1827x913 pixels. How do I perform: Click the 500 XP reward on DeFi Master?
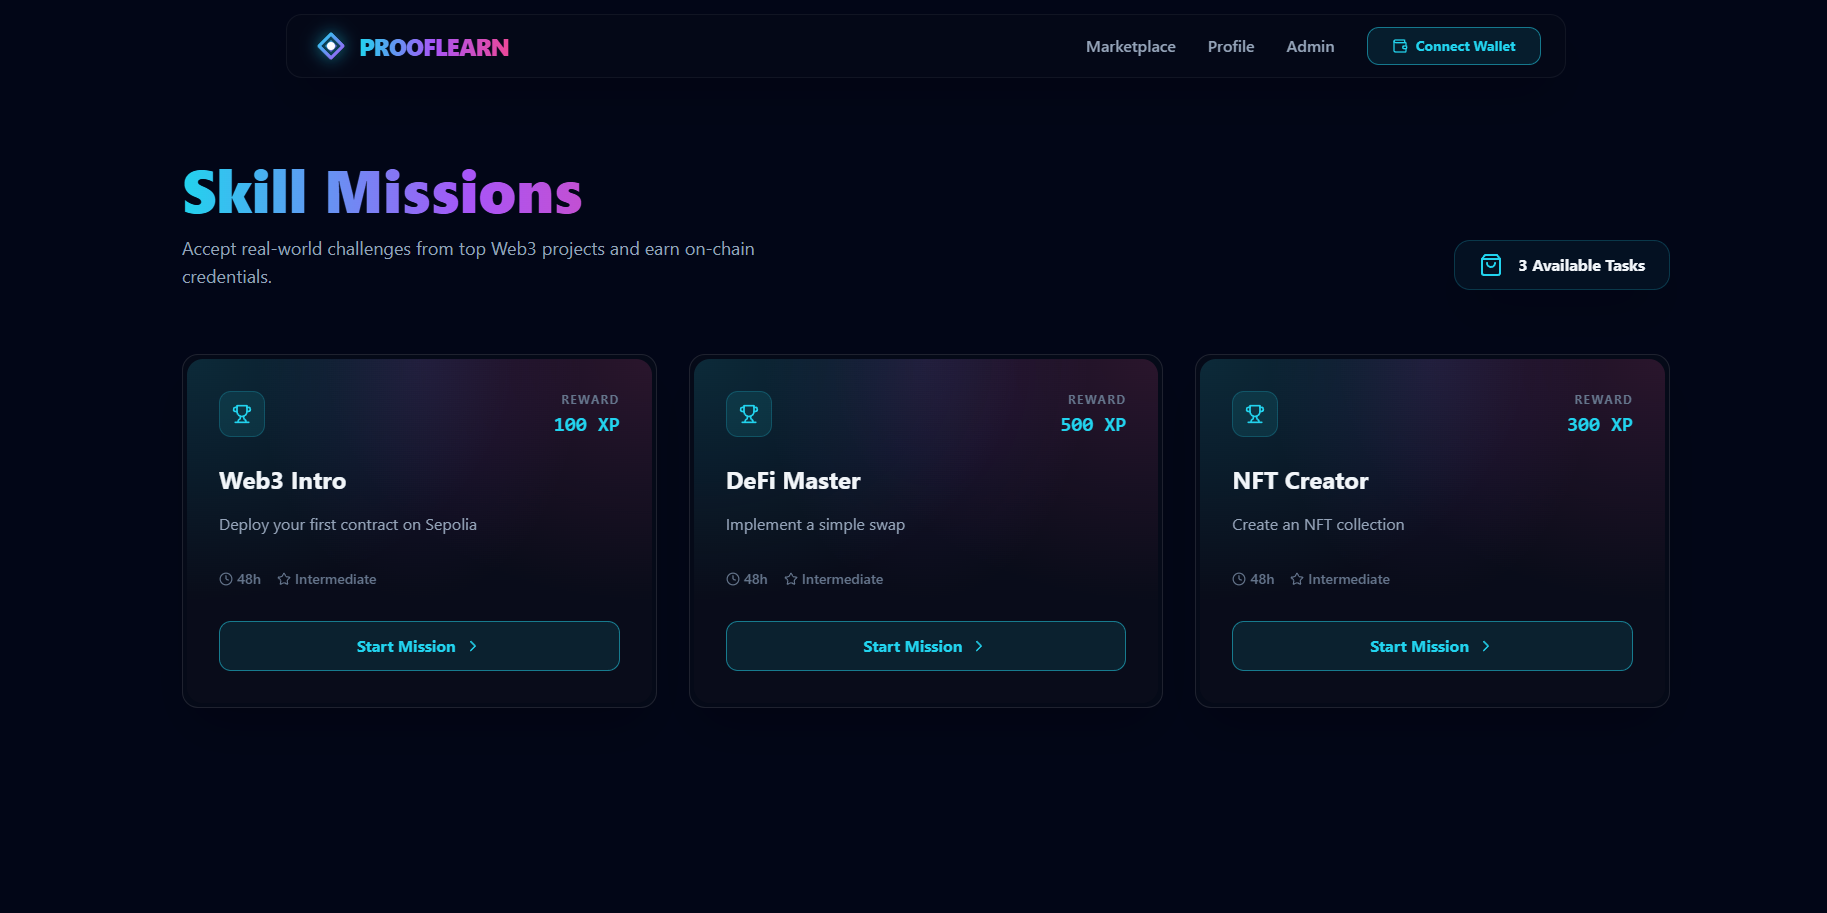click(1092, 425)
